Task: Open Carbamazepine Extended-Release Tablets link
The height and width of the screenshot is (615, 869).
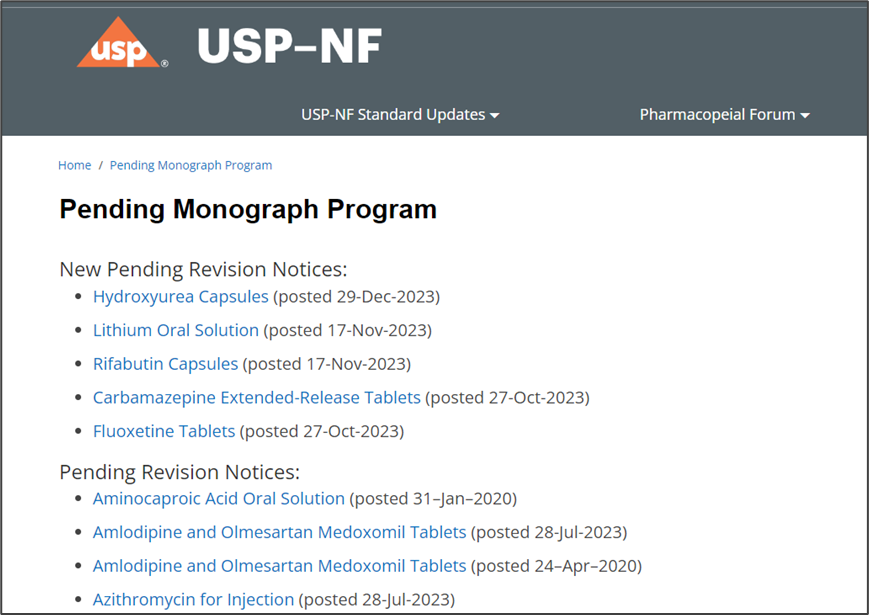Action: [256, 398]
